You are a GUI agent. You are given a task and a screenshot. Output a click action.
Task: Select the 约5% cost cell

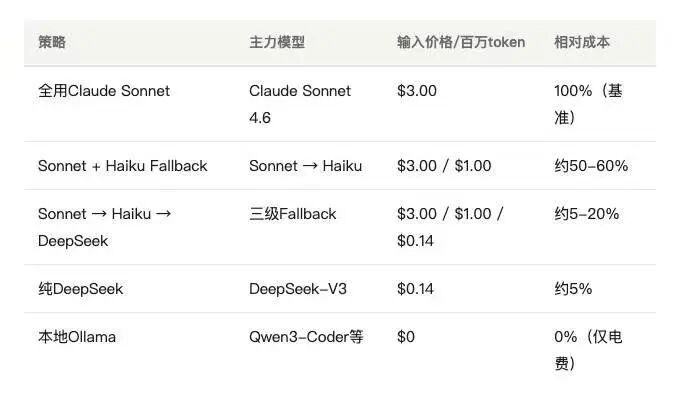[x=573, y=289]
